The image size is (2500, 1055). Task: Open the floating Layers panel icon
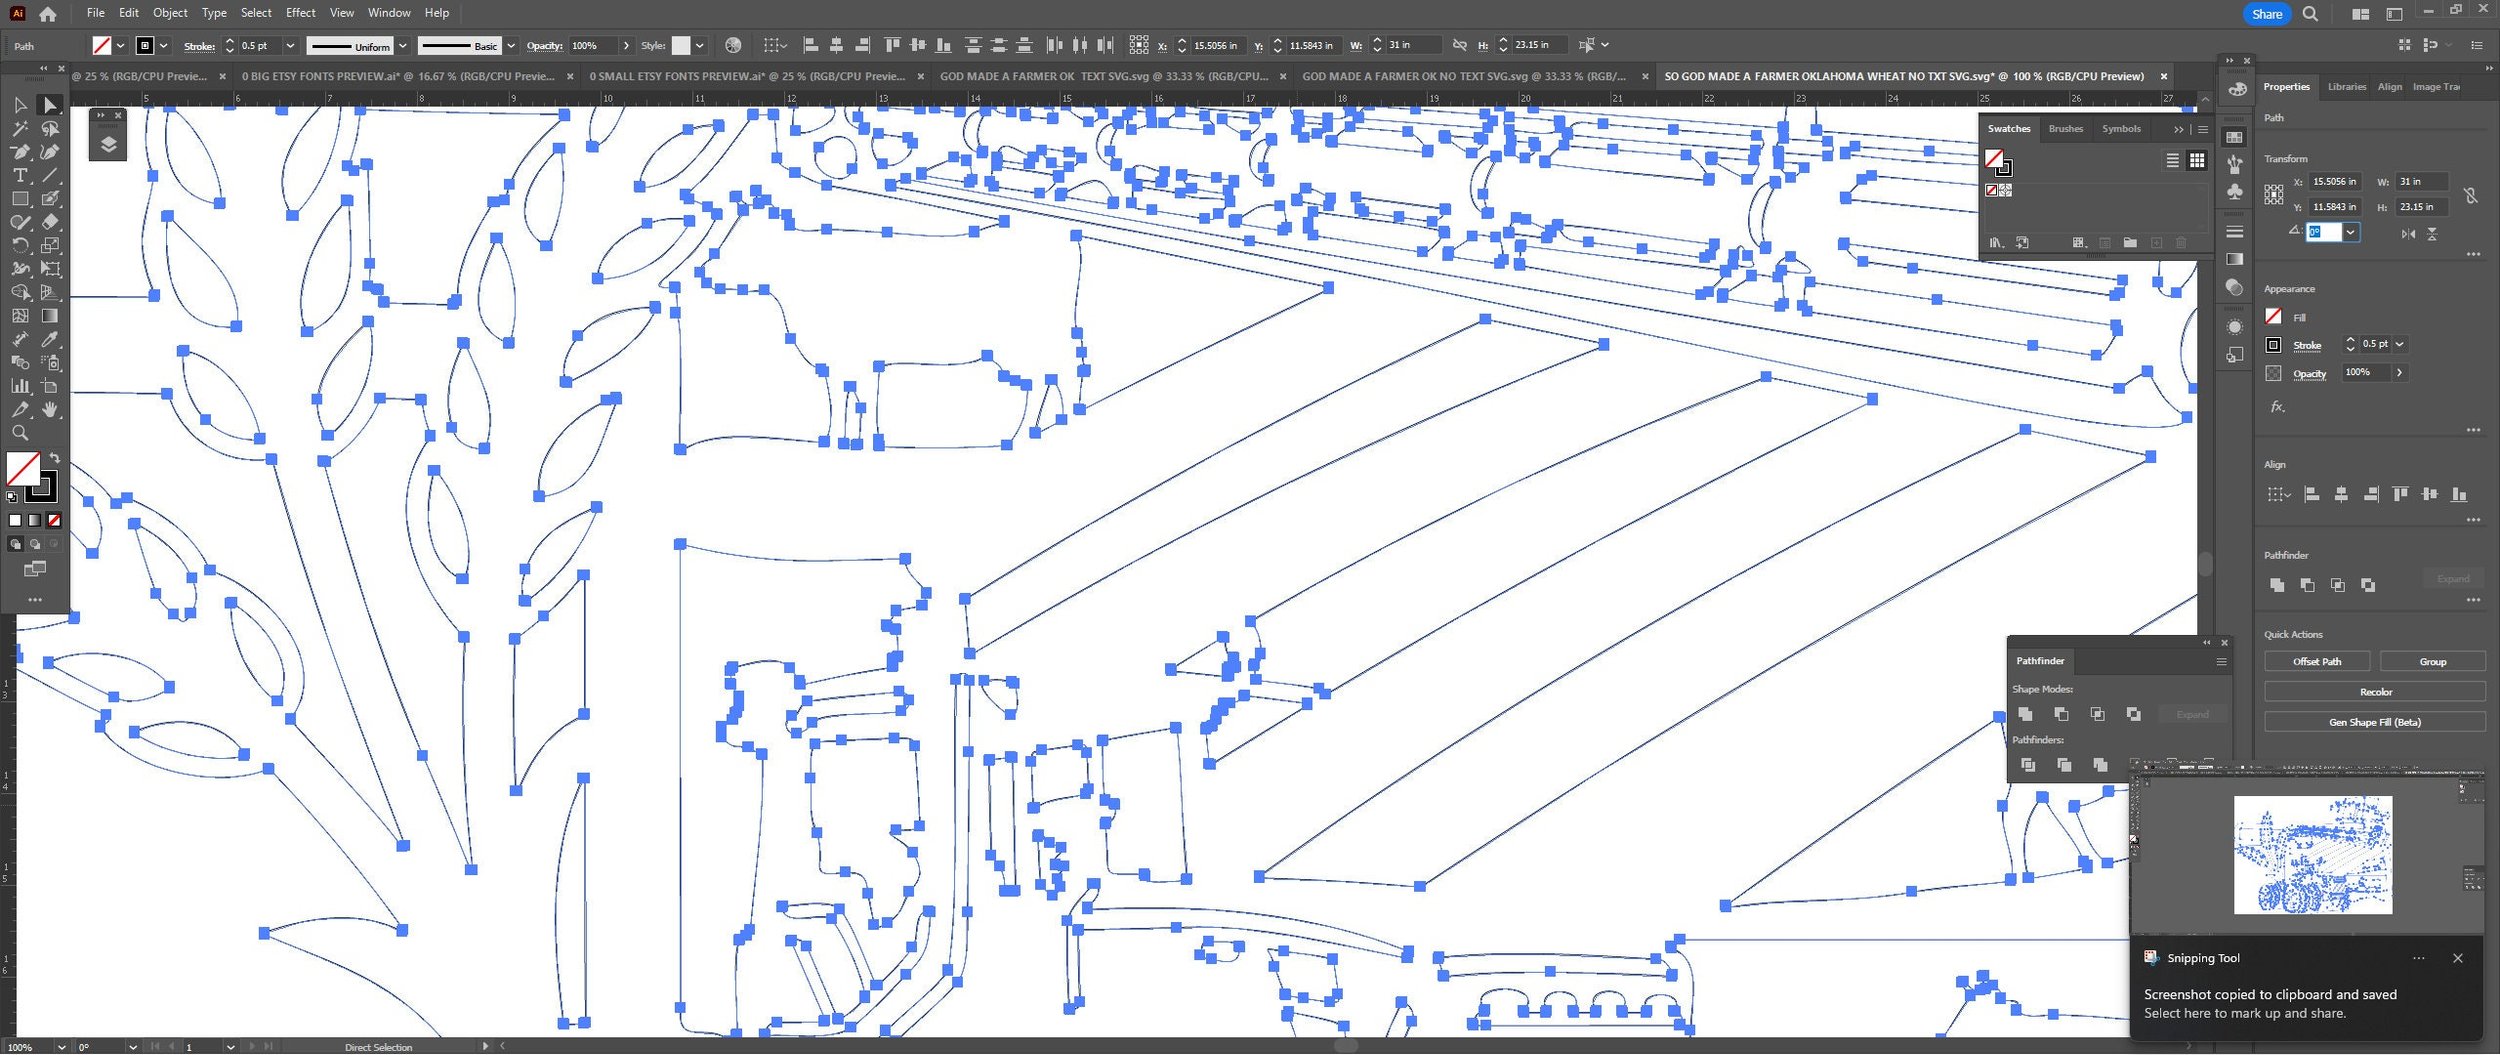(109, 145)
